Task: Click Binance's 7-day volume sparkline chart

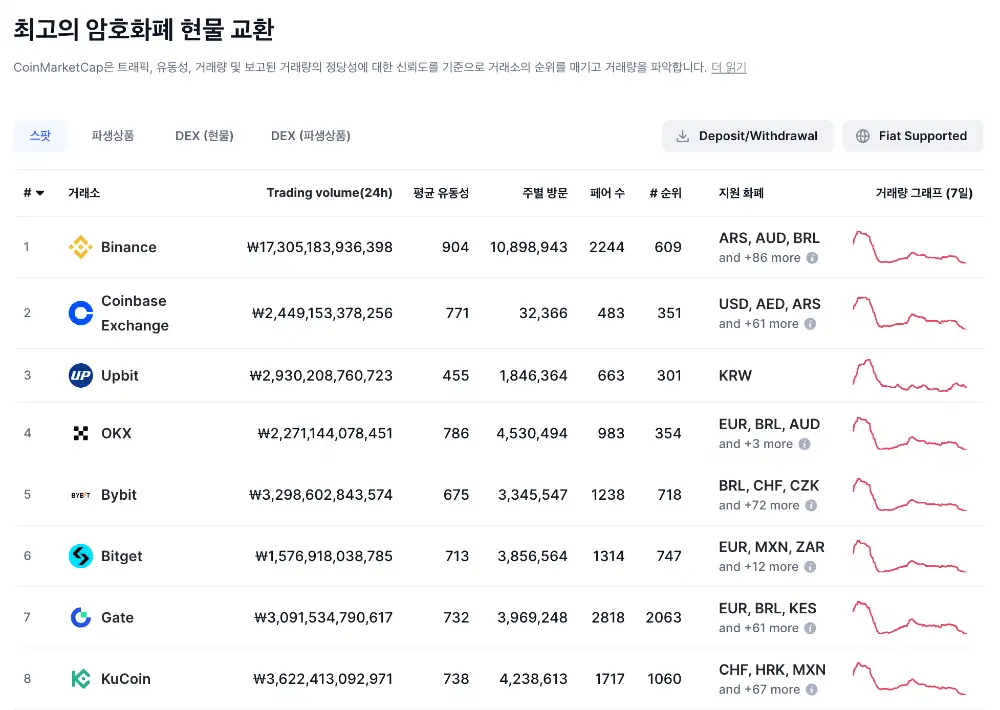Action: [910, 247]
